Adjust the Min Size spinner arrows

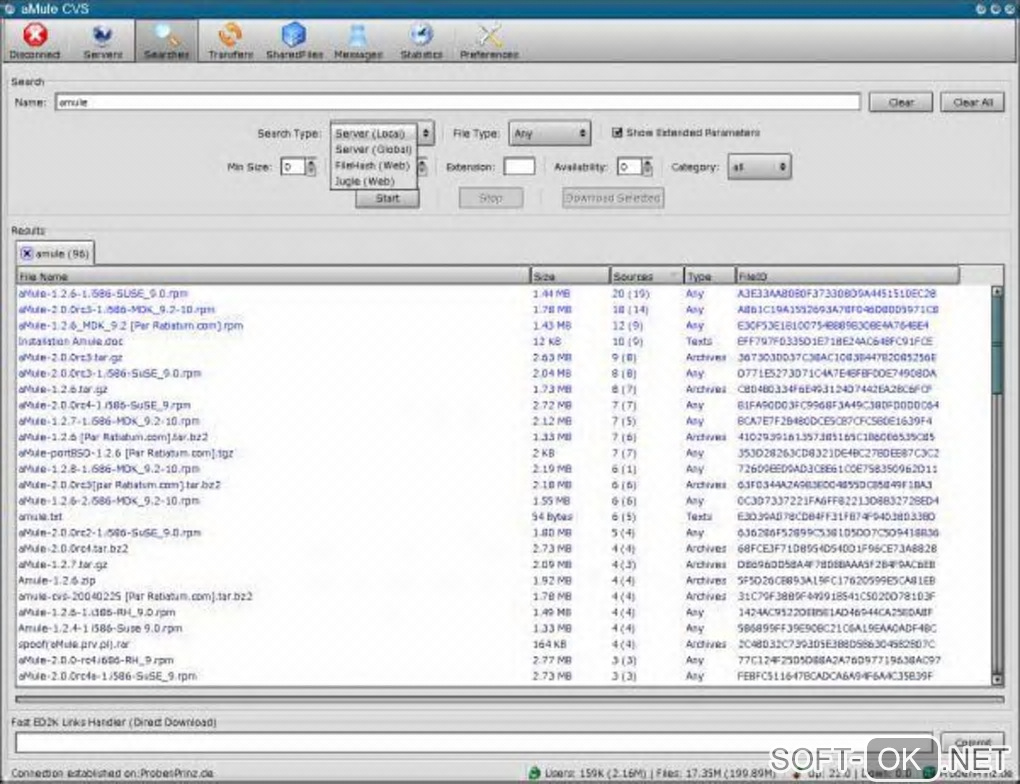[x=311, y=167]
